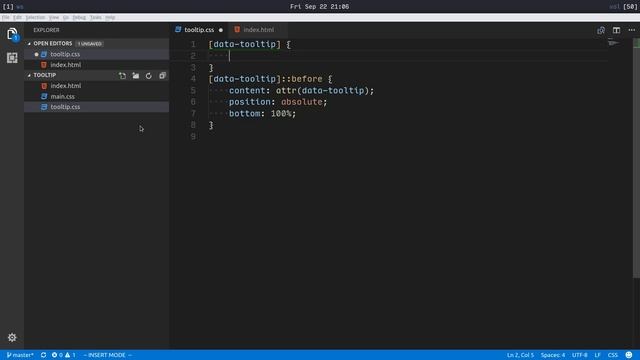
Task: Click the warnings count icon in status bar
Action: (67, 355)
